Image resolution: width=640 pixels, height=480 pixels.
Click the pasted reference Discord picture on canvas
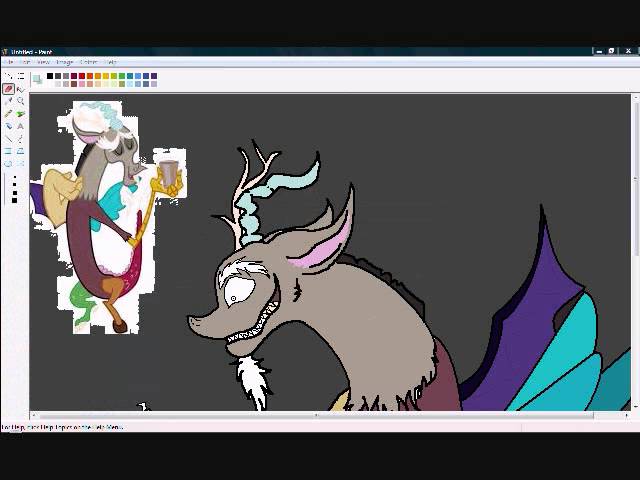tap(108, 216)
